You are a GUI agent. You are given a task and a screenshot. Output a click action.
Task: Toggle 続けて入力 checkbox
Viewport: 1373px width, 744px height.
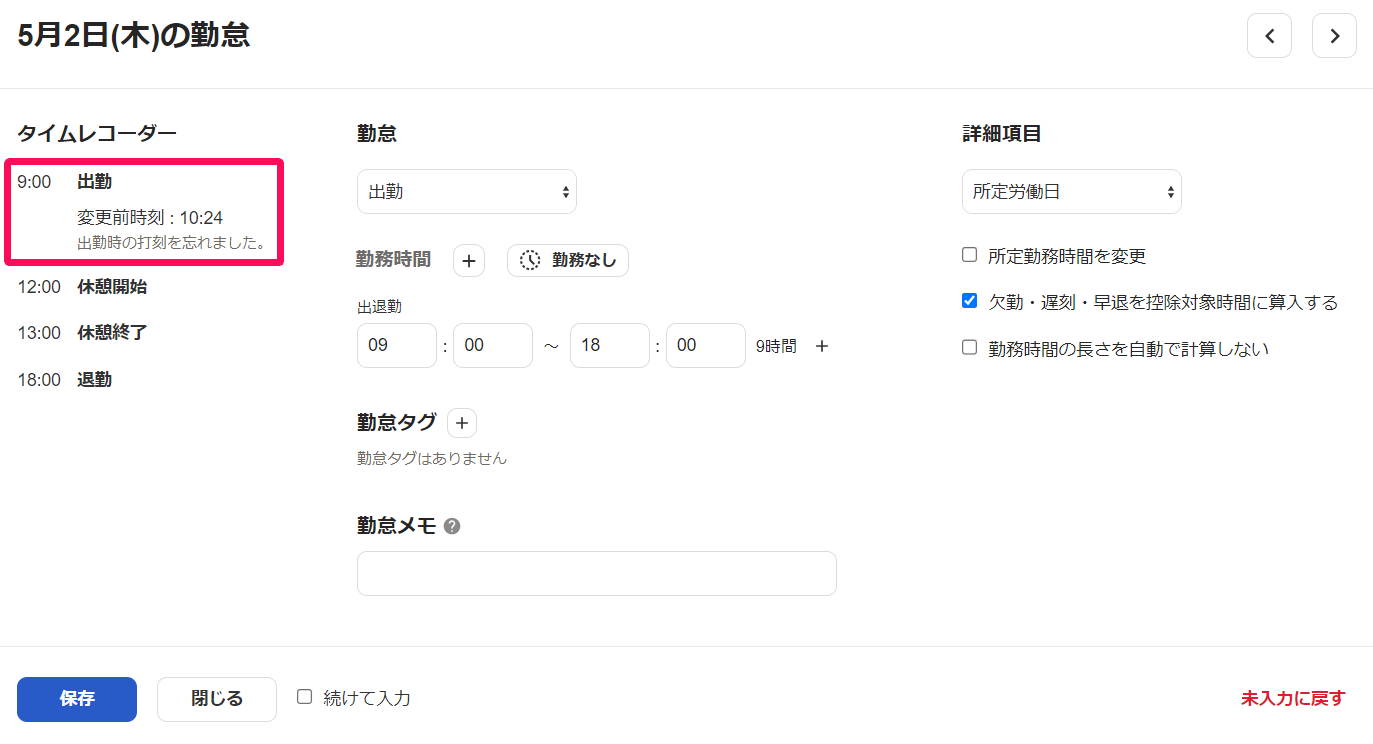point(305,697)
